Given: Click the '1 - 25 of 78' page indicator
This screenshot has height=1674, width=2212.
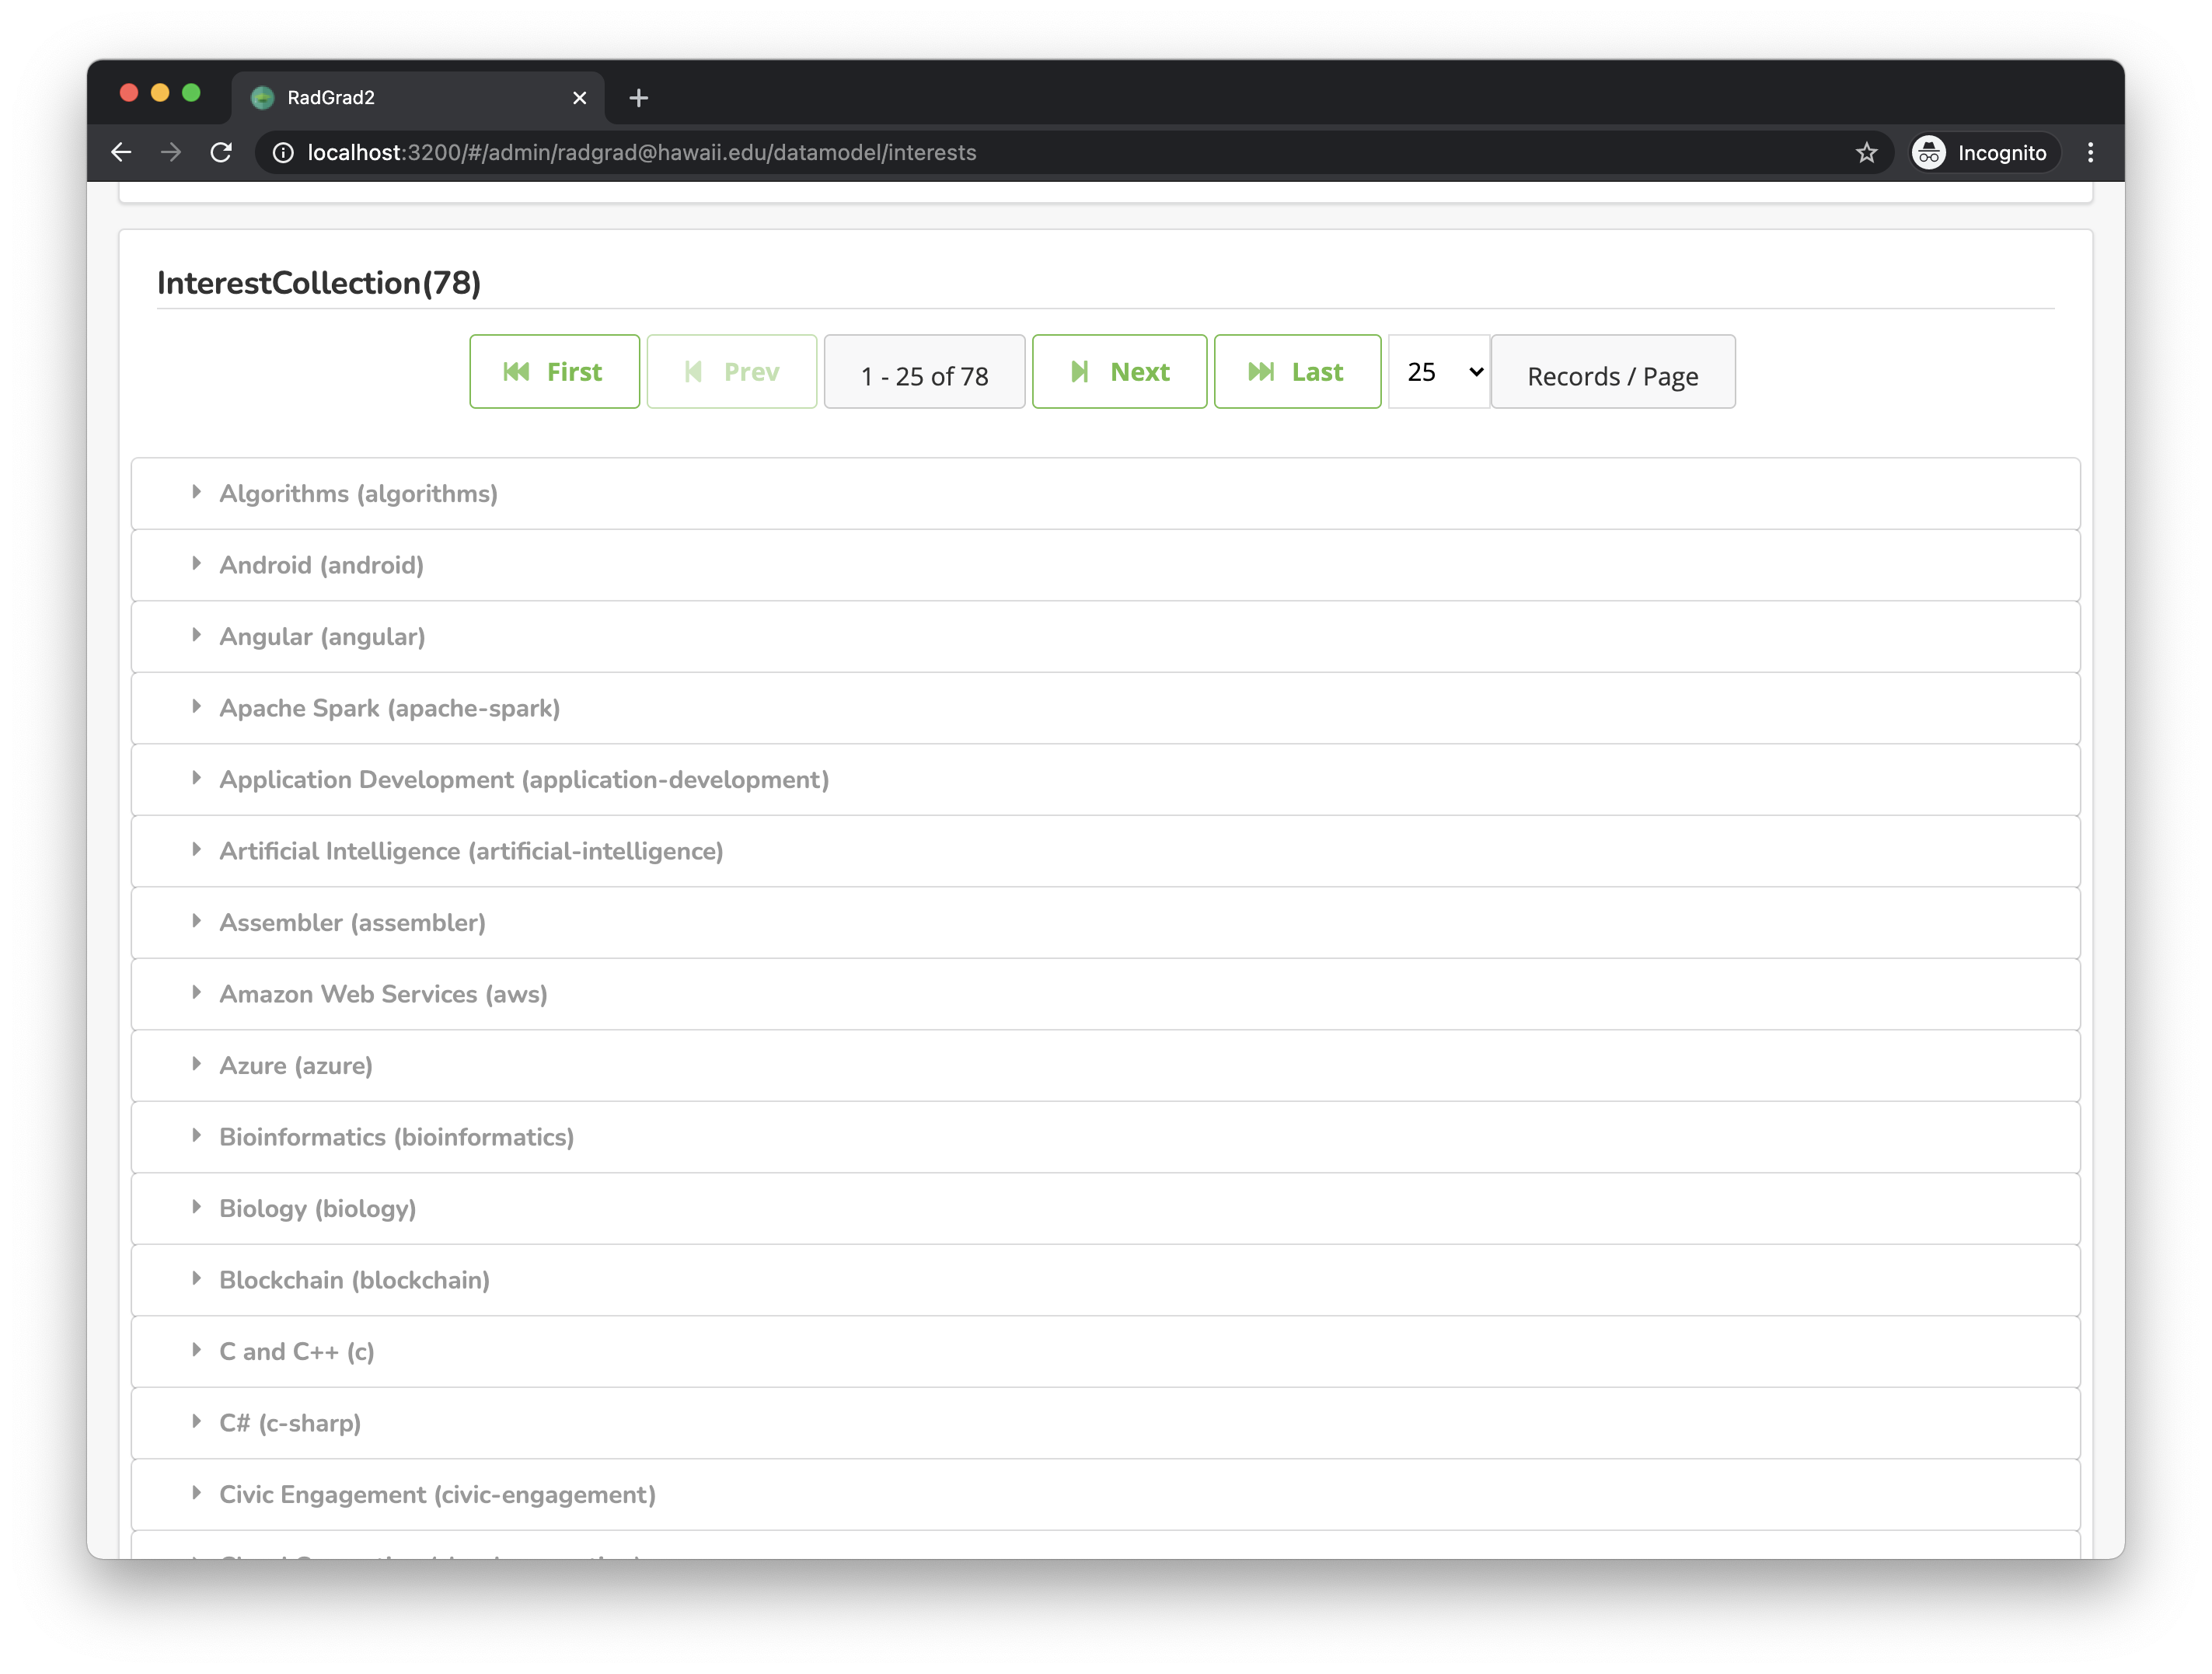Looking at the screenshot, I should tap(924, 372).
